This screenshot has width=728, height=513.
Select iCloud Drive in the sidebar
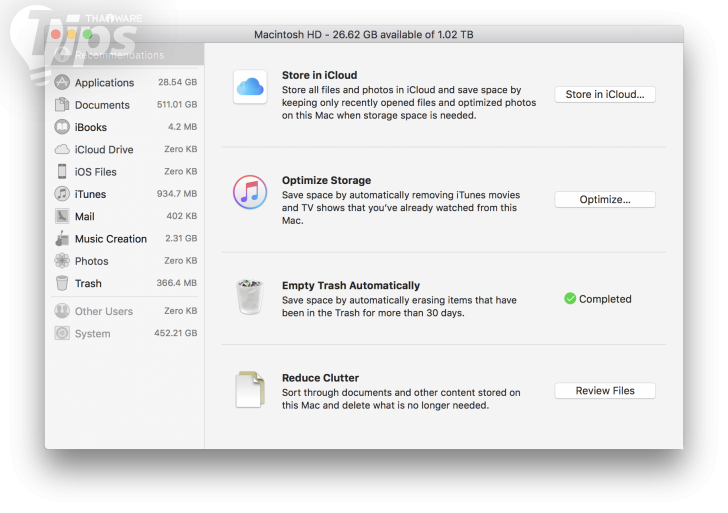[x=125, y=149]
